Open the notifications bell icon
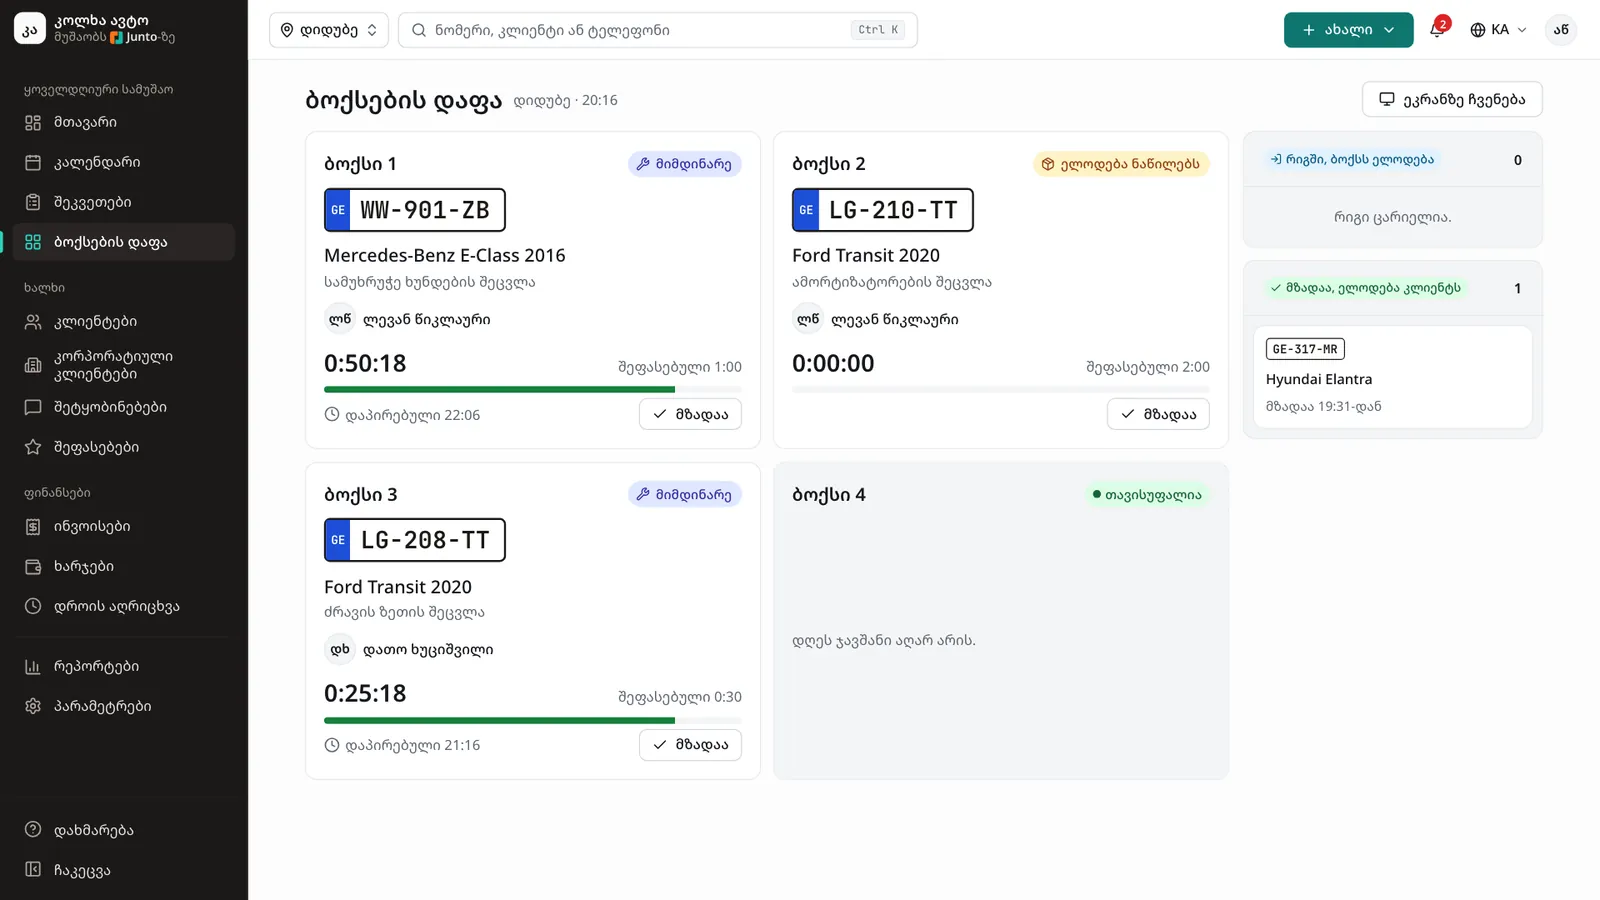 [1437, 30]
